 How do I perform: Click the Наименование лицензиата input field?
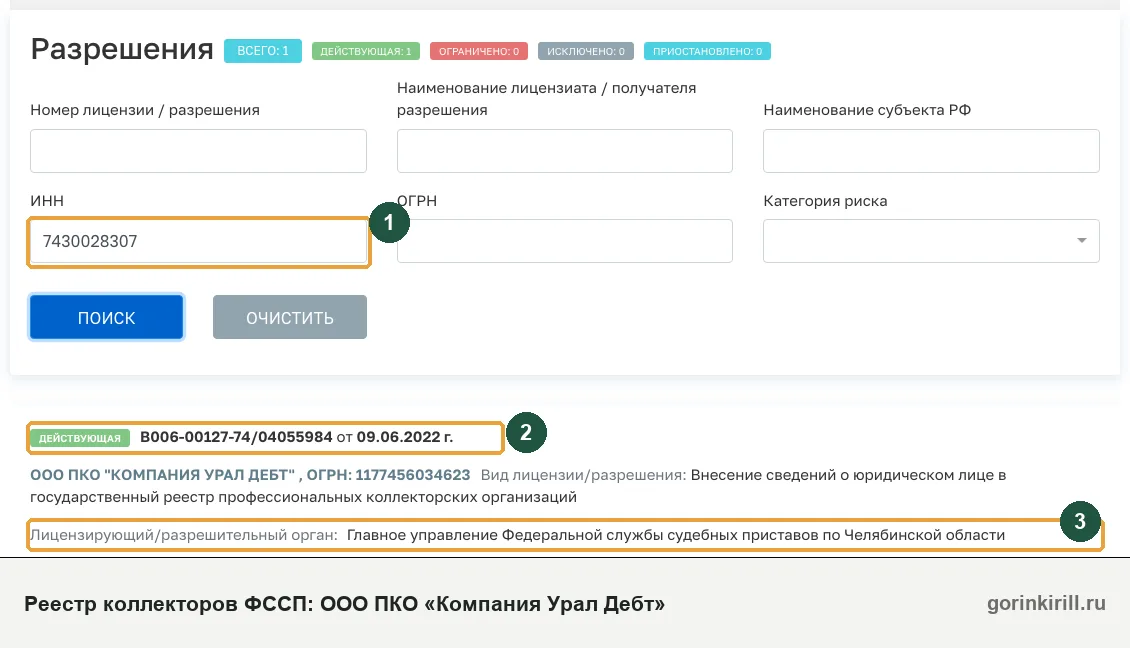point(564,151)
